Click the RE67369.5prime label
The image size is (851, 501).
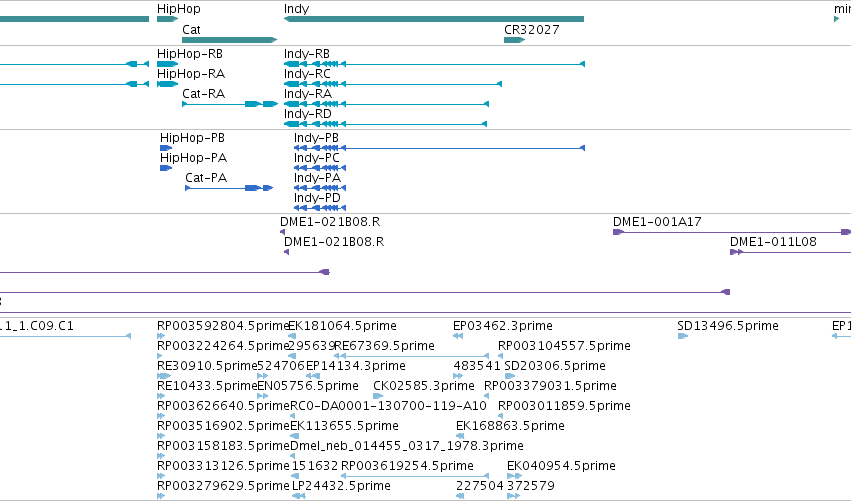(384, 346)
